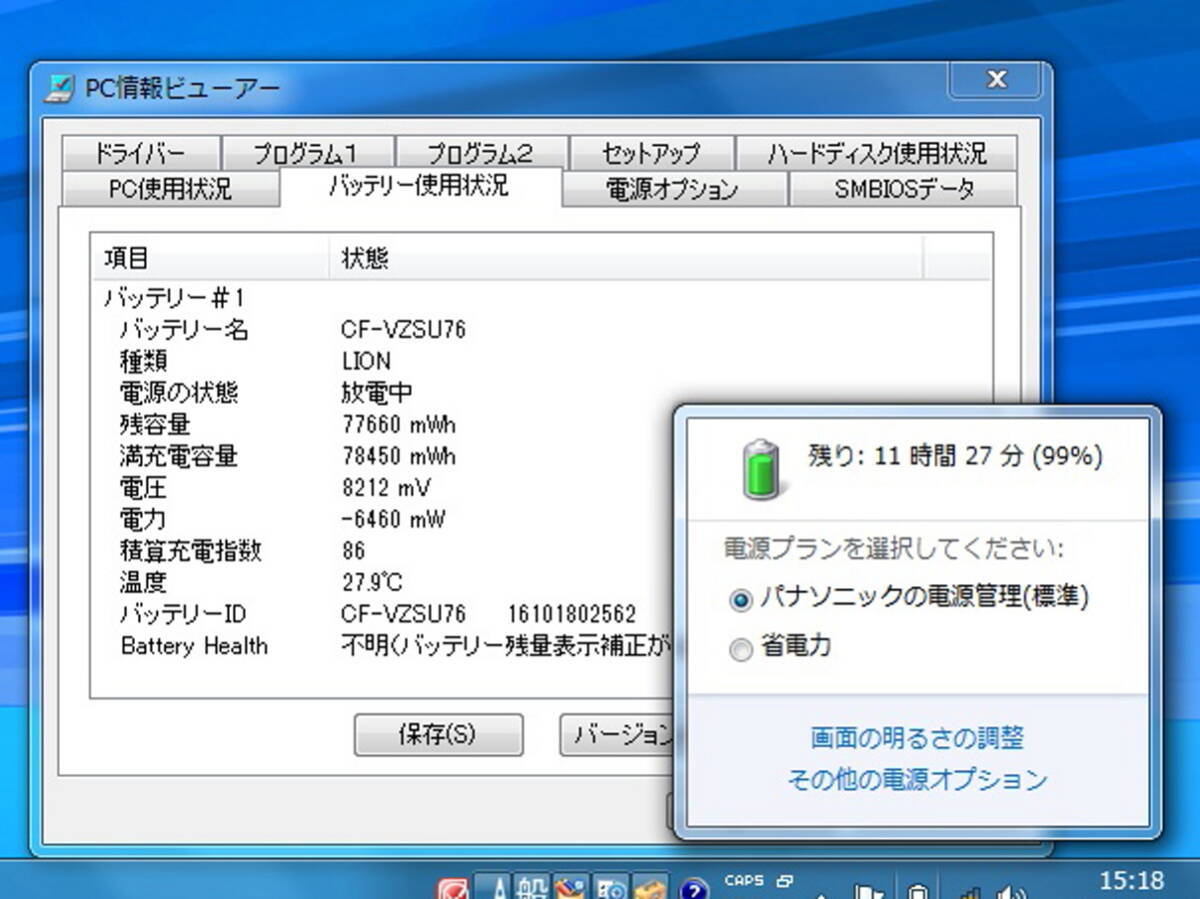Click the taskbar clock showing 15:18
The image size is (1200, 899).
coord(1131,881)
